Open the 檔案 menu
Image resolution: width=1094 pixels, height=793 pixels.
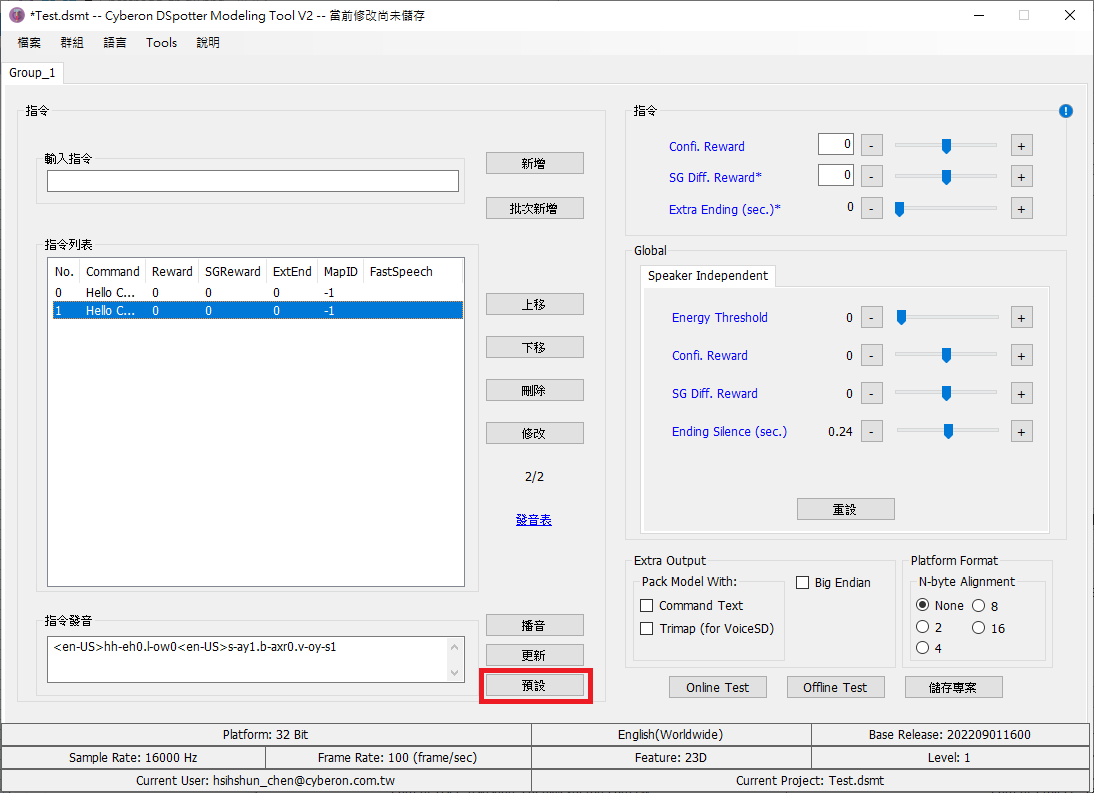[x=29, y=43]
